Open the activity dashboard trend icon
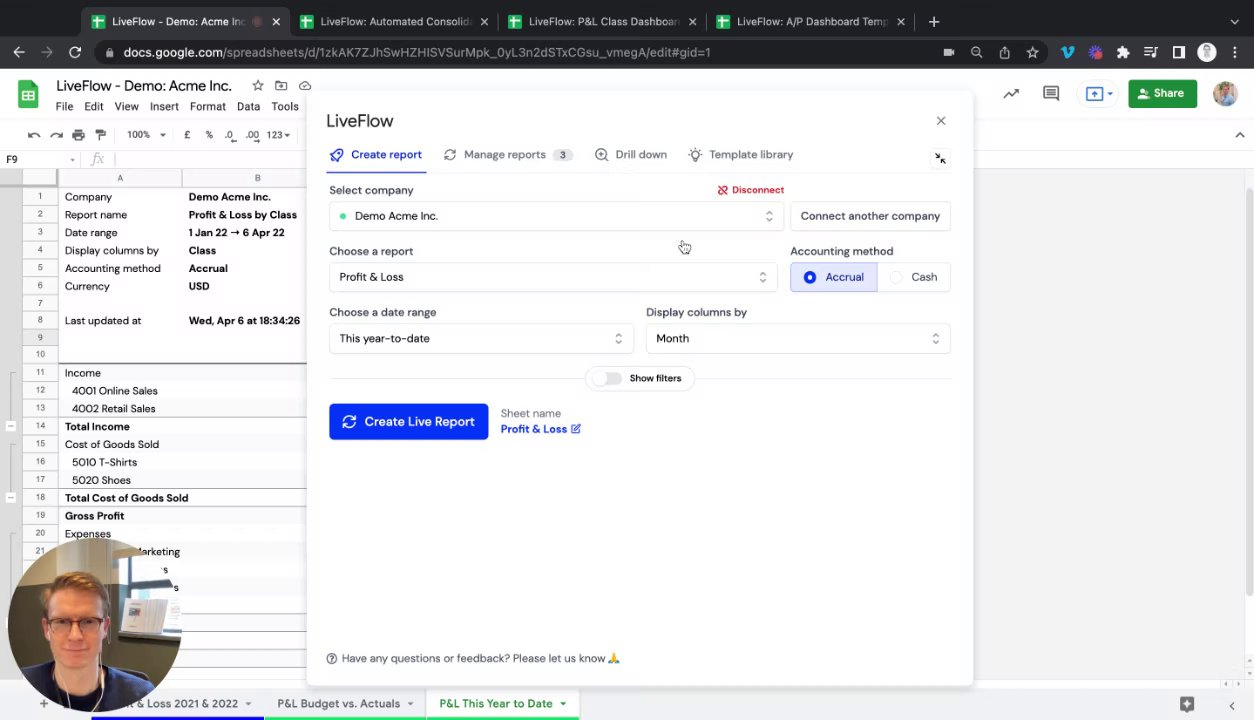Screen dimensions: 1254x720 click(x=1011, y=93)
